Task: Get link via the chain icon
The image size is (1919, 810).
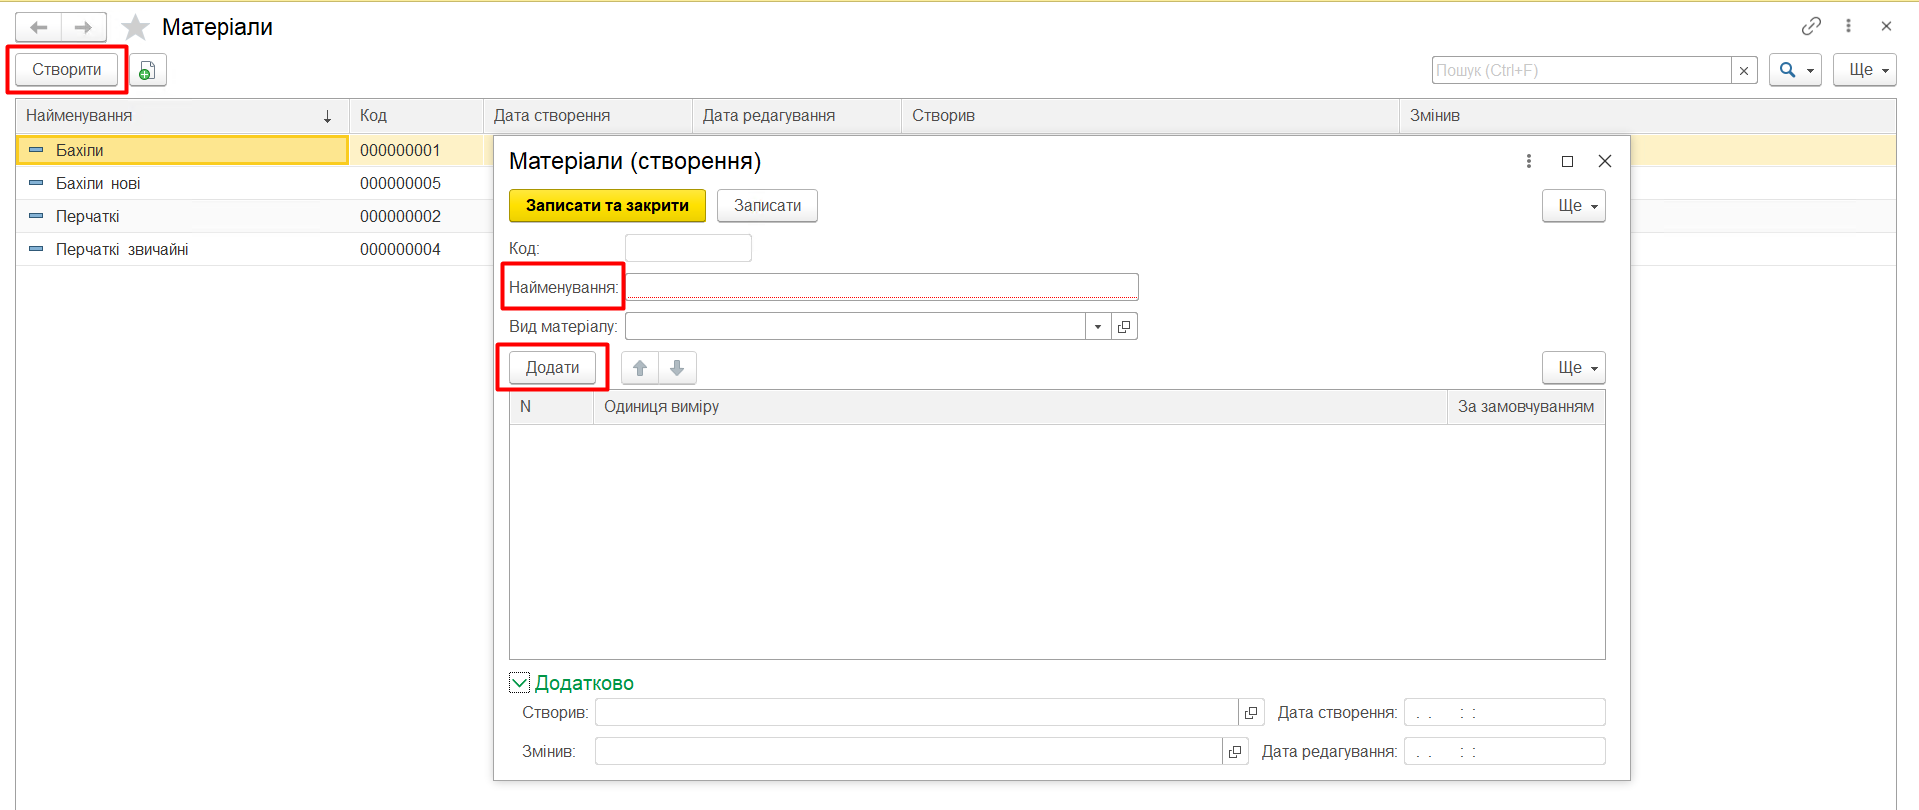Action: tap(1811, 26)
